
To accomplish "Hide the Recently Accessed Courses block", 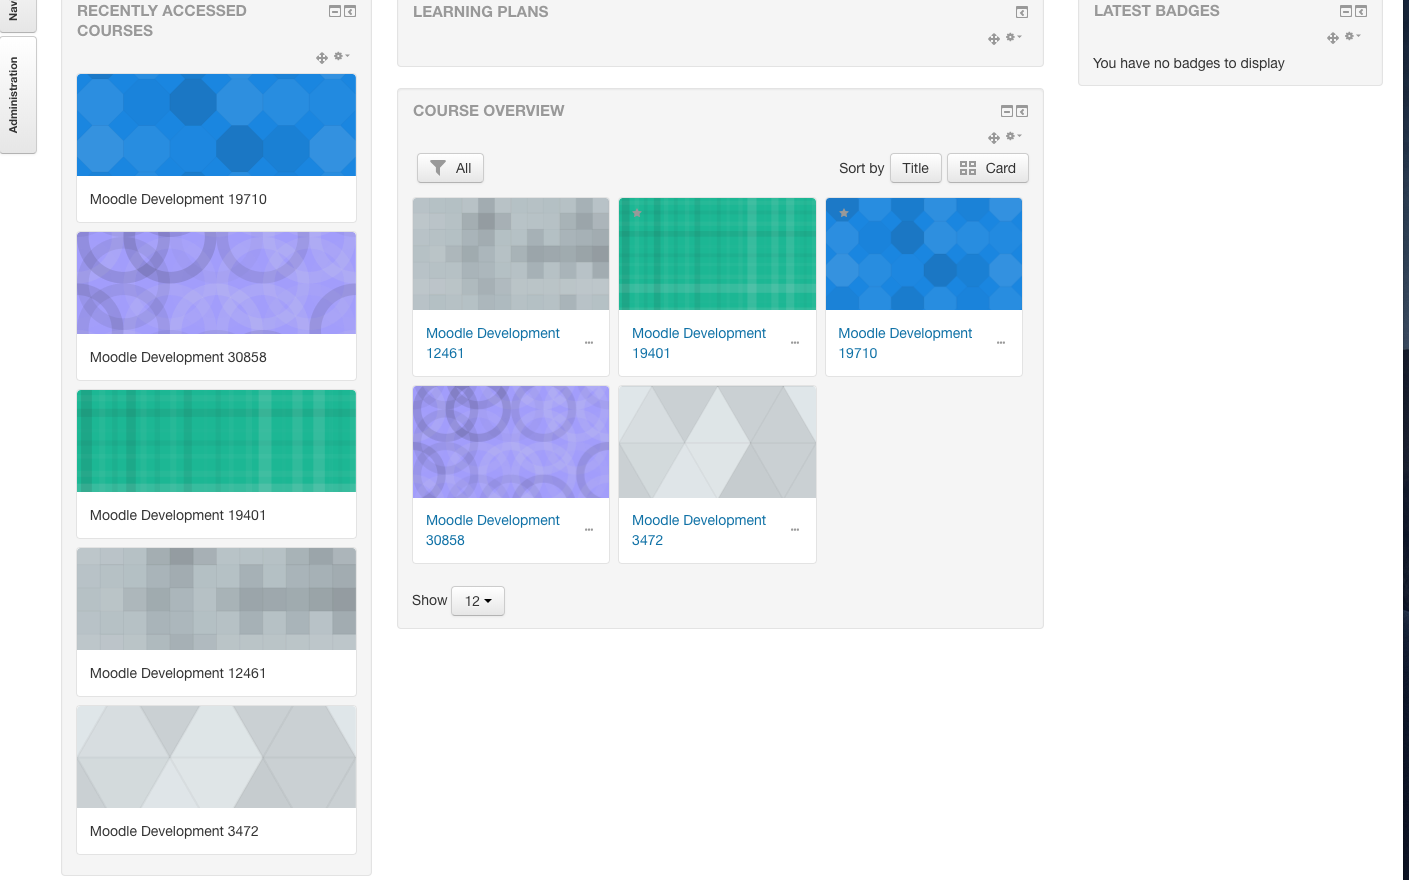I will coord(335,11).
